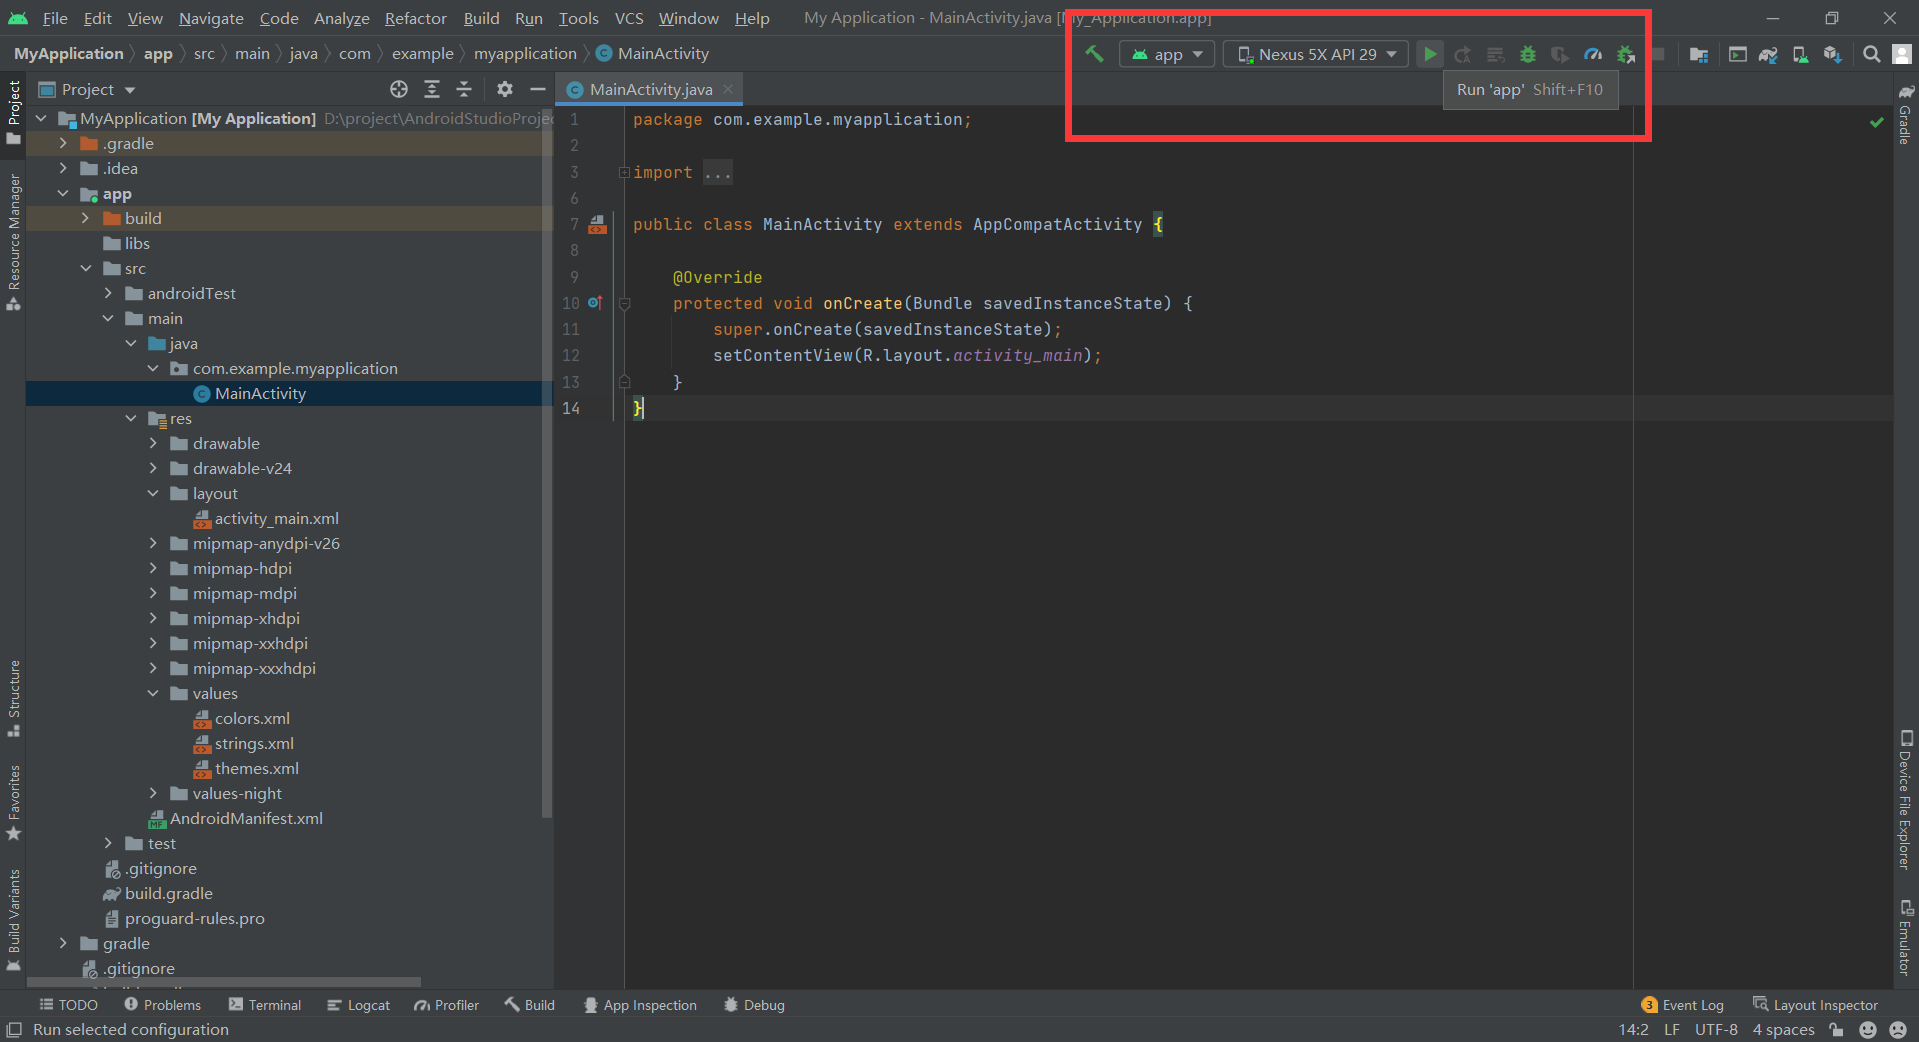Click the Run Anything toolbar icon
Screen dimensions: 1919x1042
click(1738, 54)
